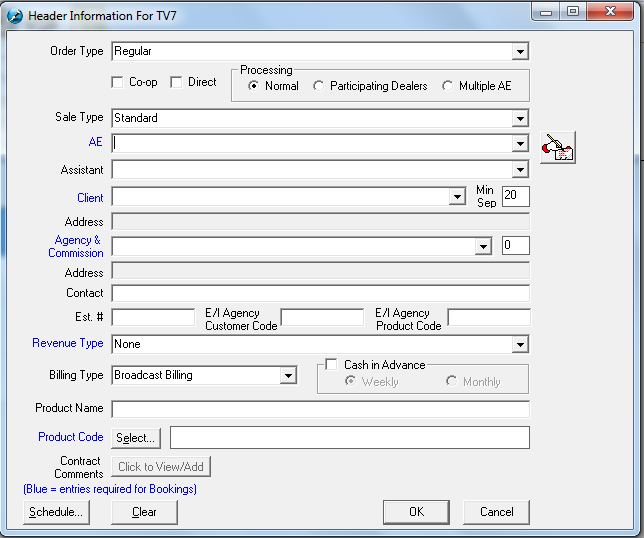Click the Clear button
Screen dimensions: 644x538
coord(144,512)
